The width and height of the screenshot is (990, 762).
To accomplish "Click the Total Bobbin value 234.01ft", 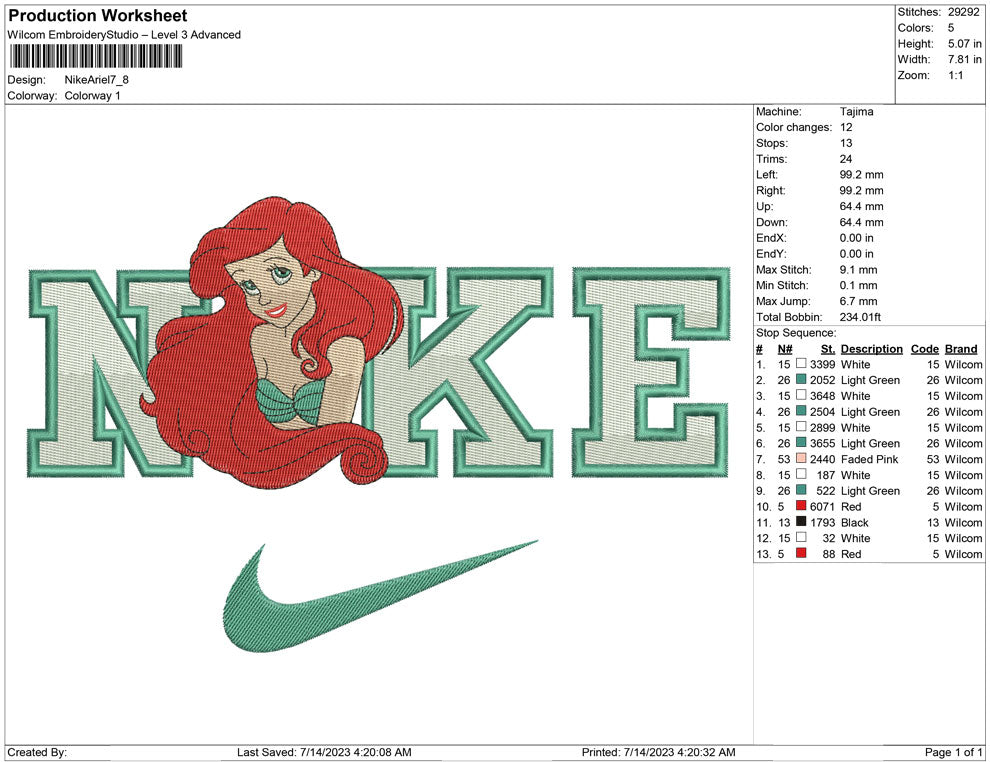I will (x=861, y=317).
